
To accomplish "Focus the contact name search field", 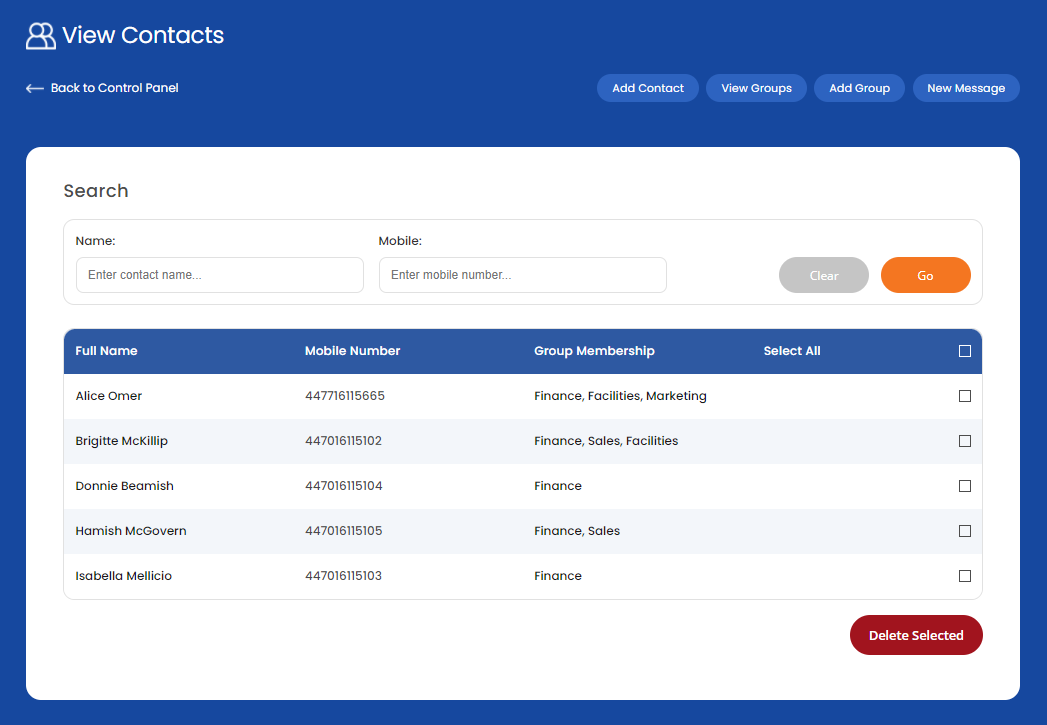I will click(x=219, y=275).
